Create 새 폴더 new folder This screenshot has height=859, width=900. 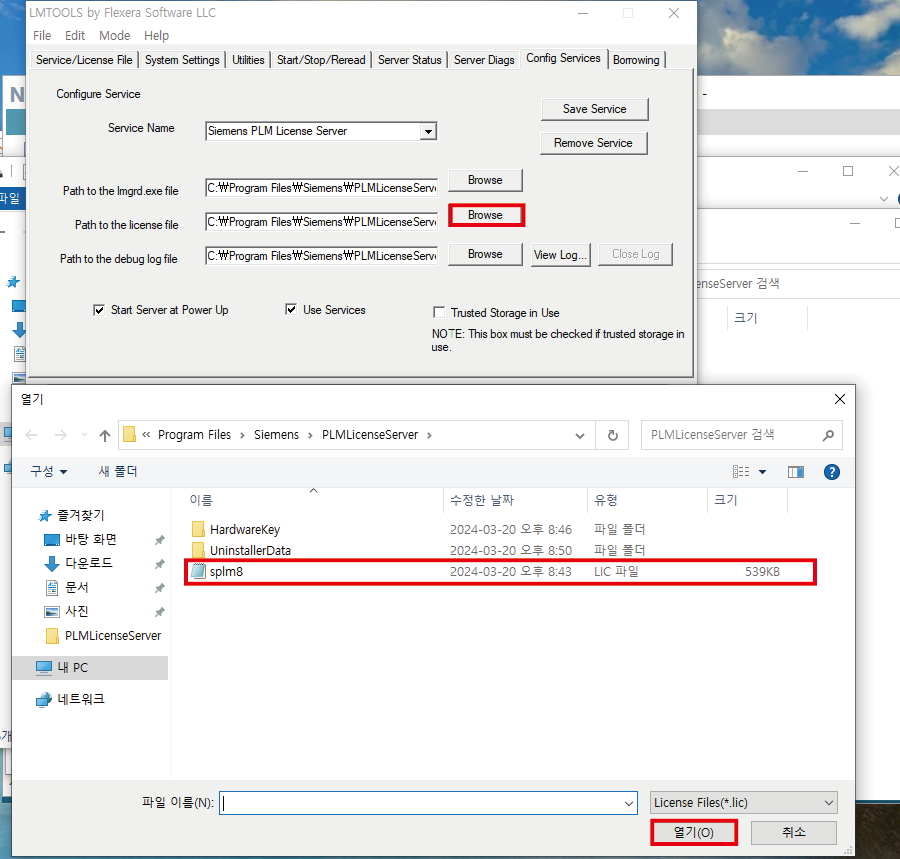tap(118, 472)
